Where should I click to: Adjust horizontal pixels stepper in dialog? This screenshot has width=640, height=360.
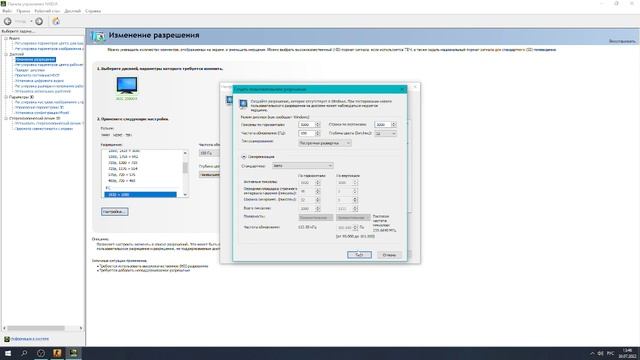coord(318,124)
